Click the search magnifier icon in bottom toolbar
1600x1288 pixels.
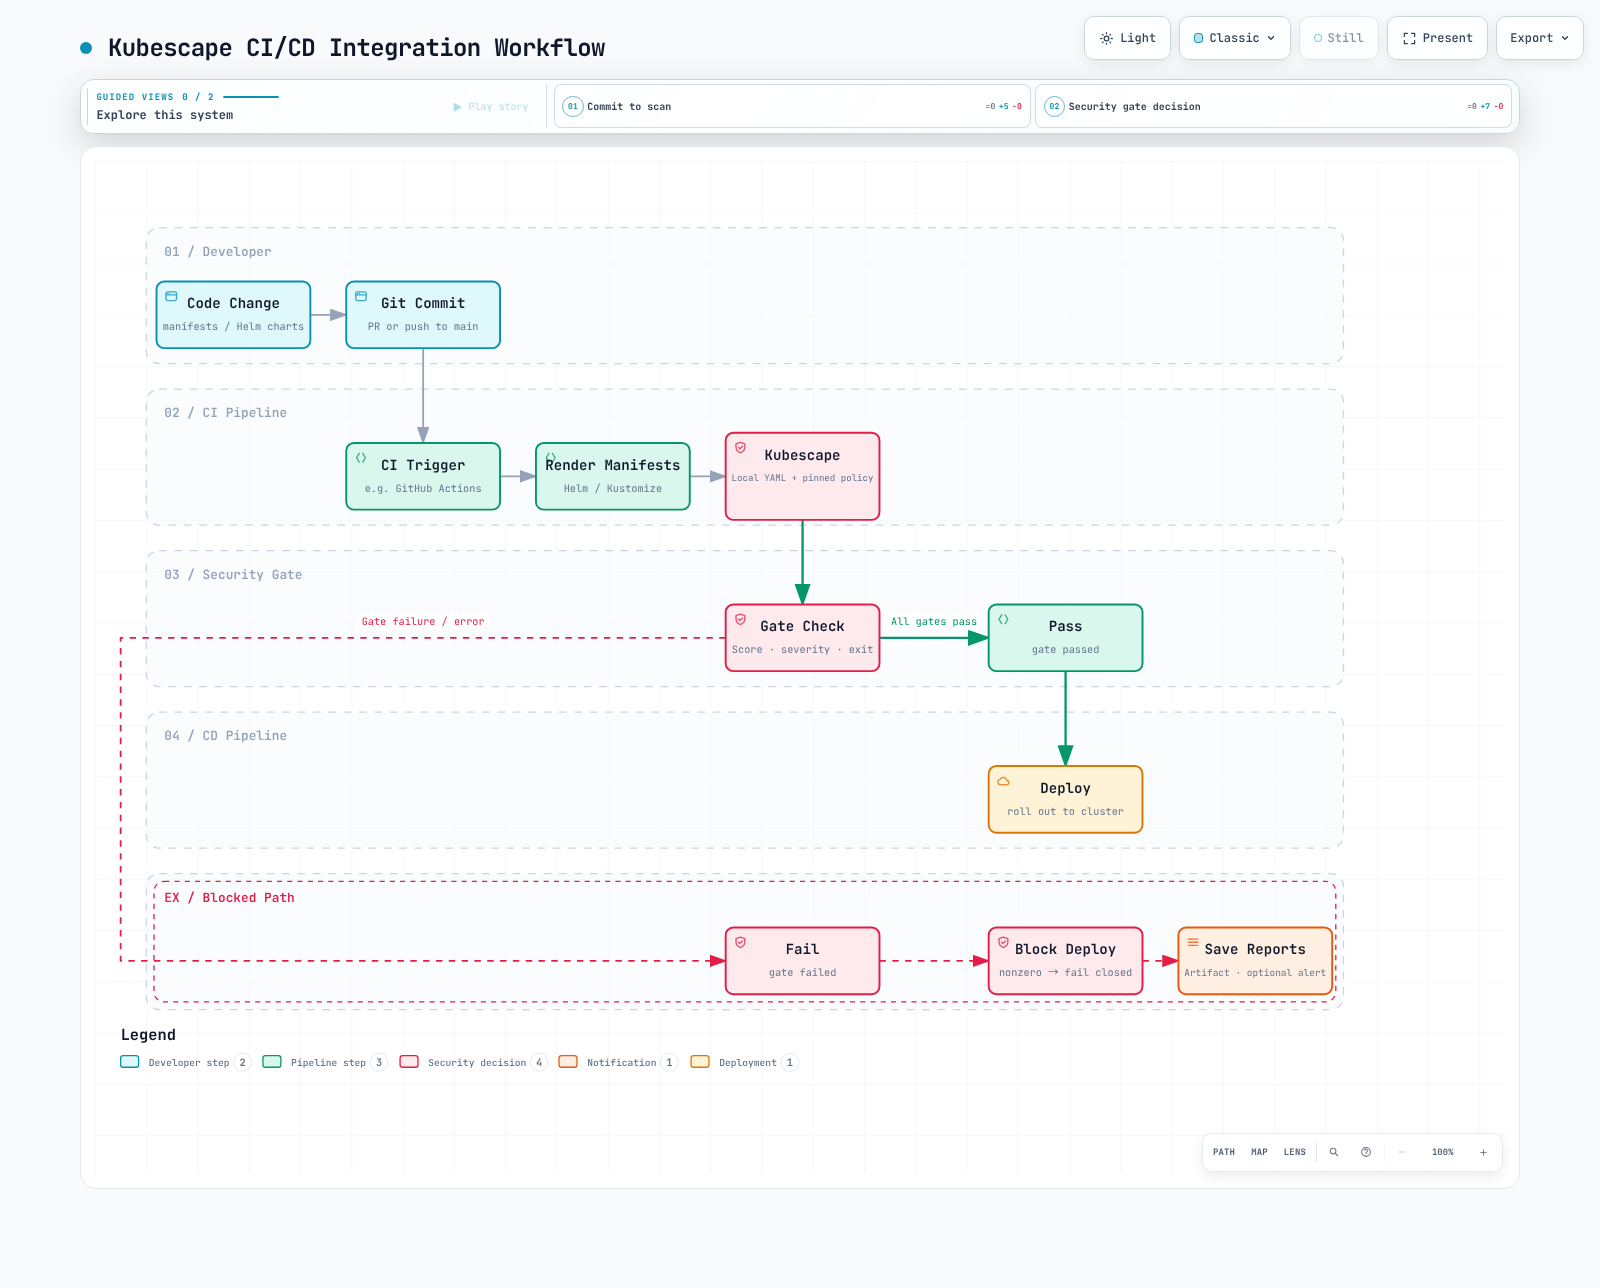(1334, 1152)
